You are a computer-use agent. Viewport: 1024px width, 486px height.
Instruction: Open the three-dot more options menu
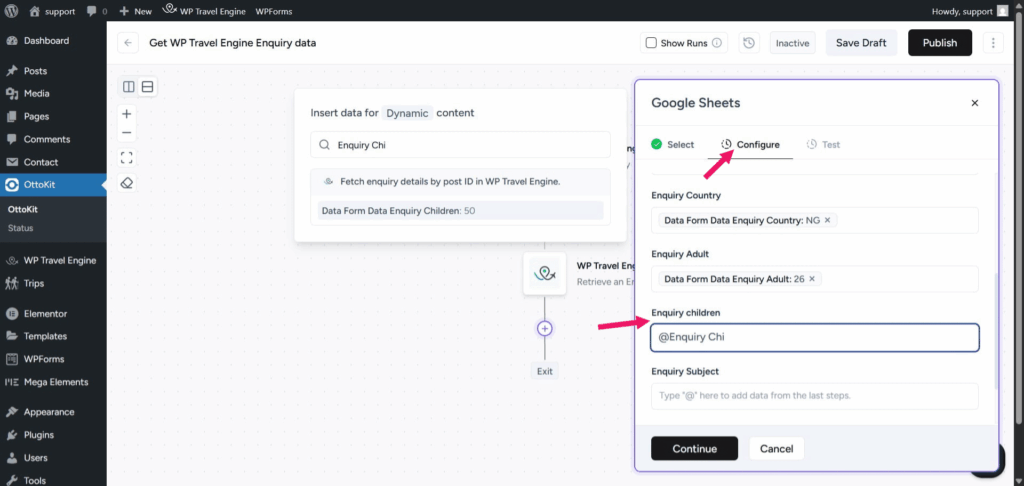(993, 43)
